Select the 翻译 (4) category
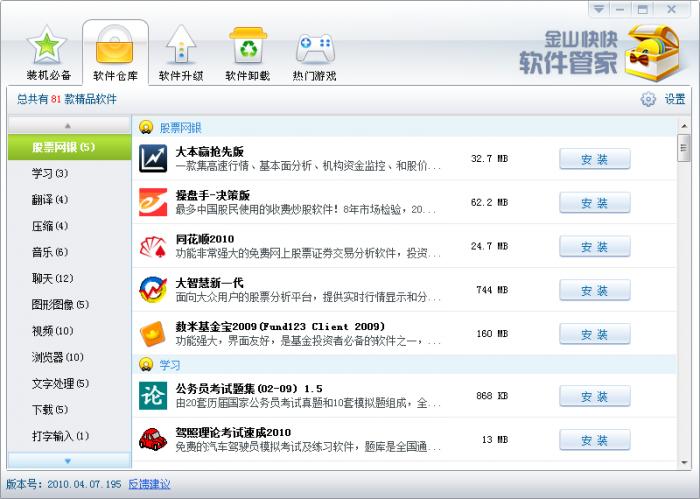This screenshot has width=700, height=499. (x=70, y=200)
